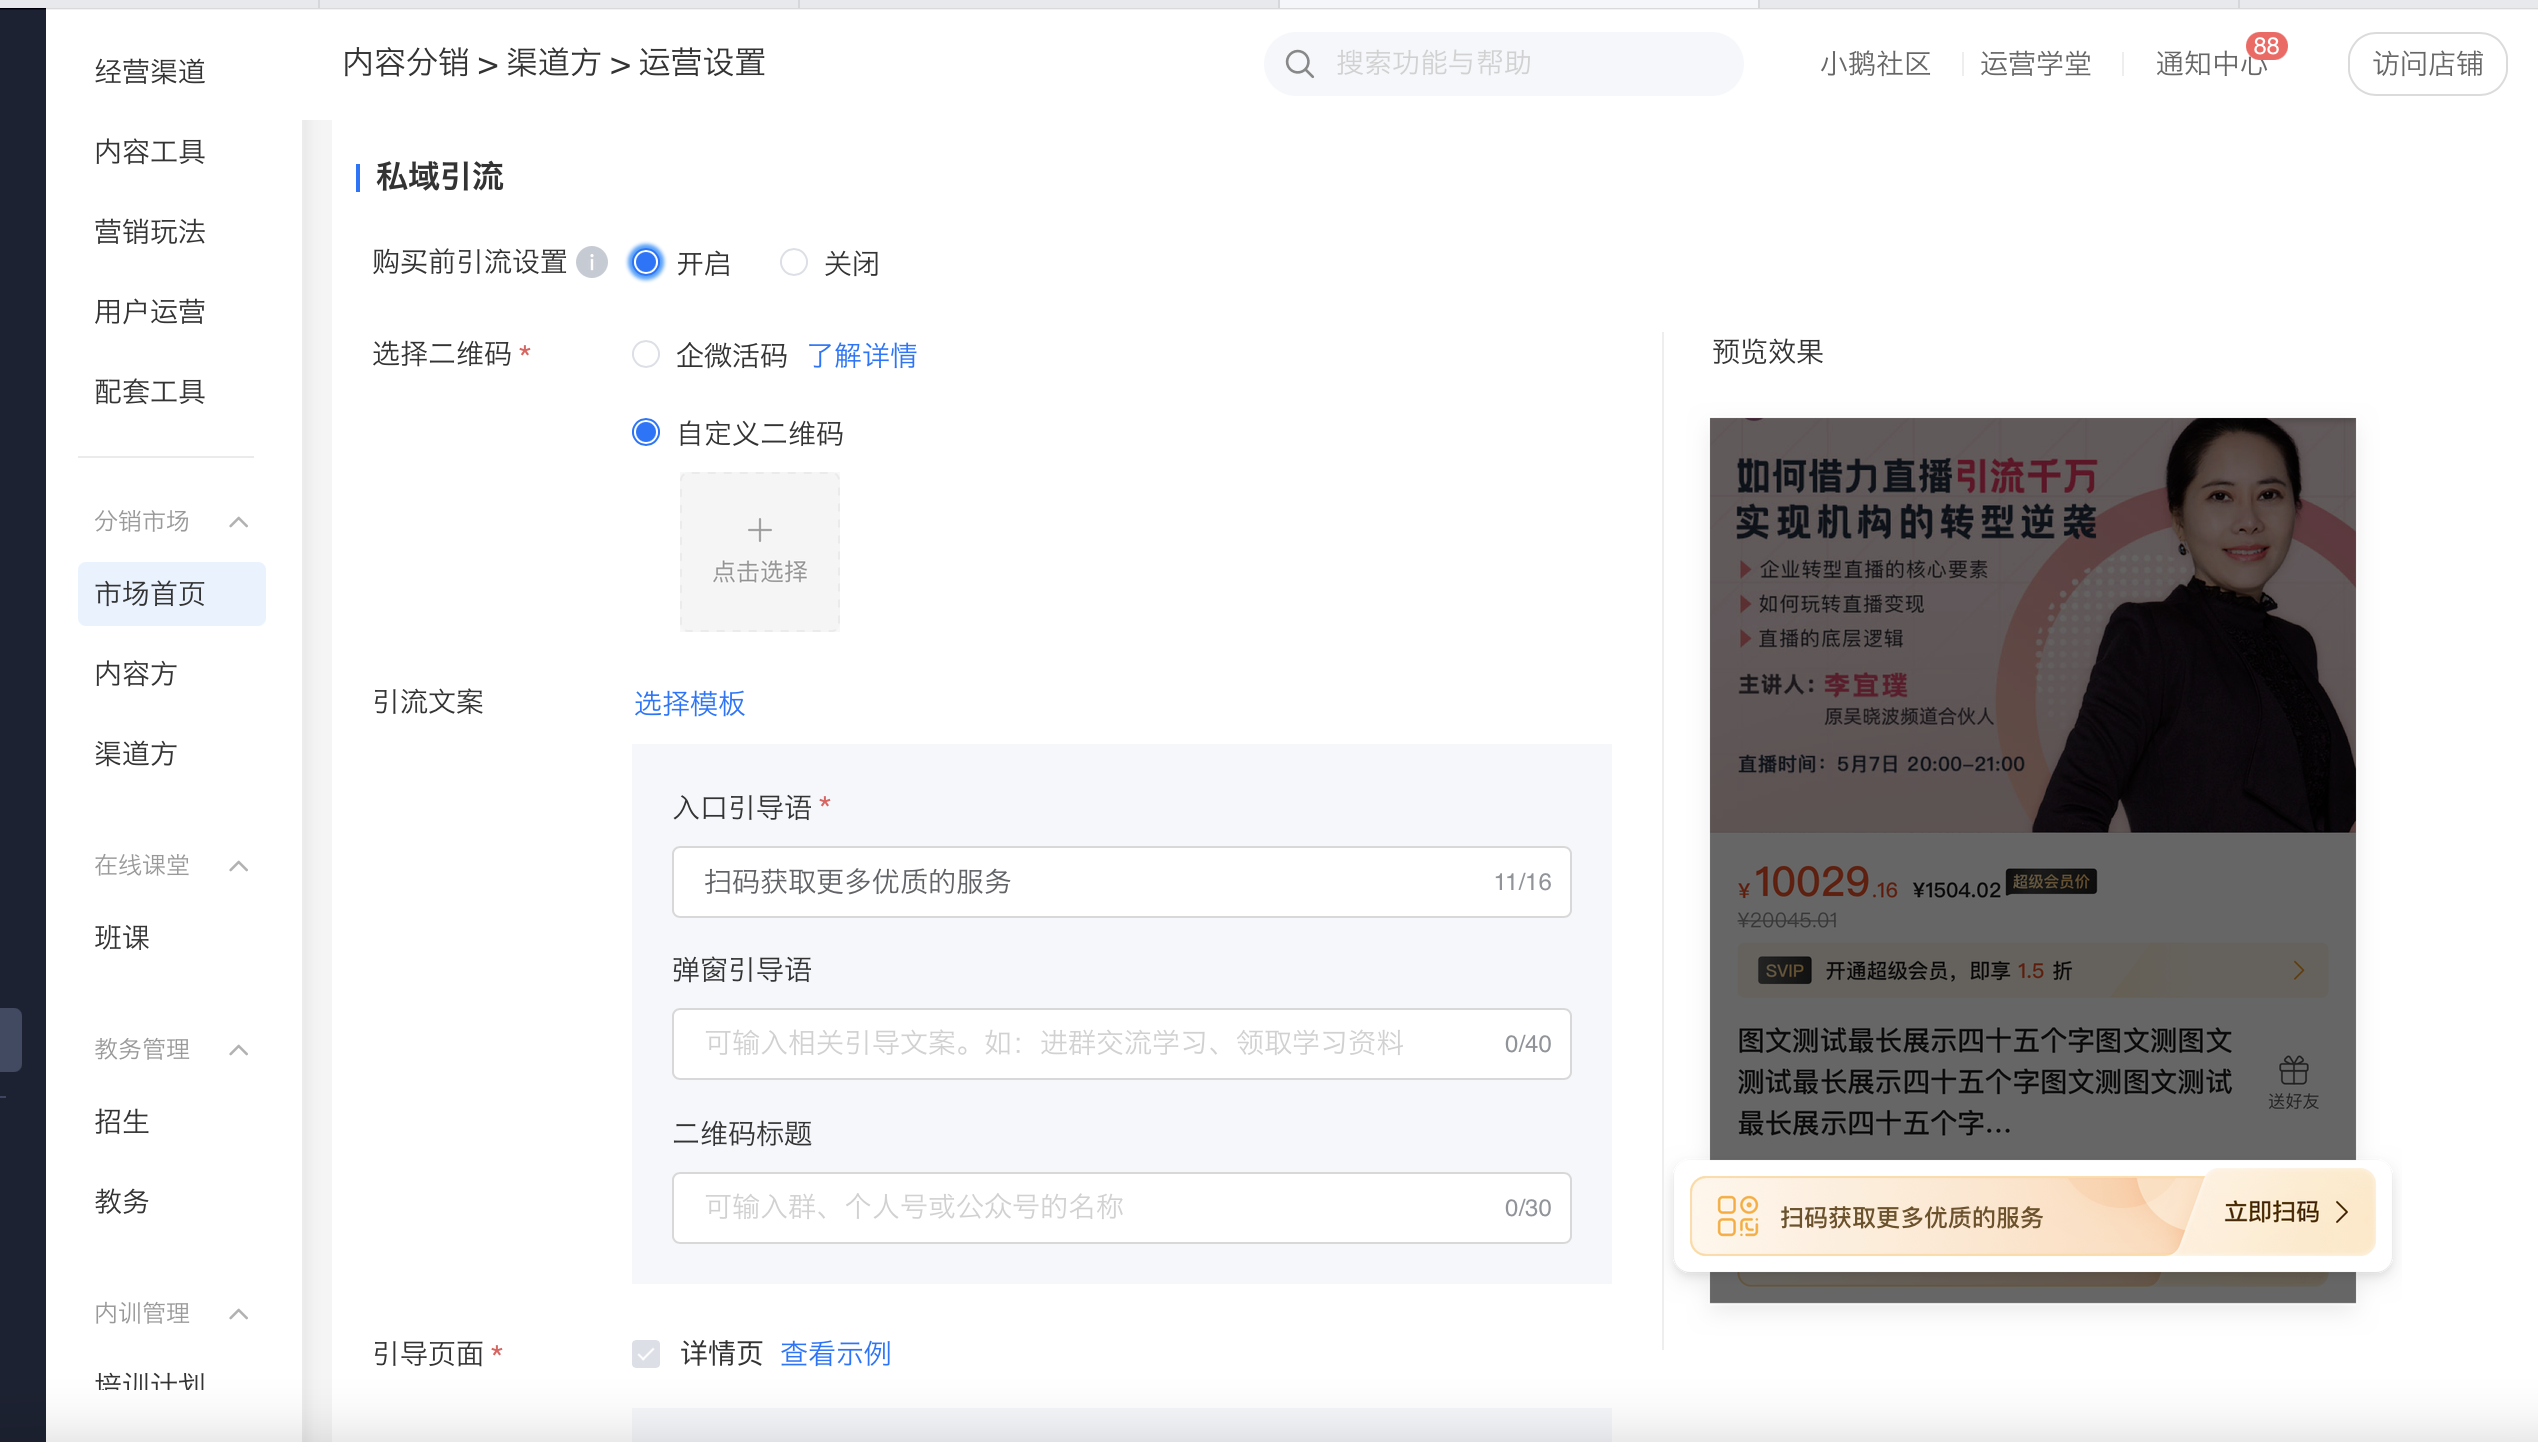This screenshot has width=2538, height=1442.
Task: Go to 市场首页 menu item
Action: (172, 594)
